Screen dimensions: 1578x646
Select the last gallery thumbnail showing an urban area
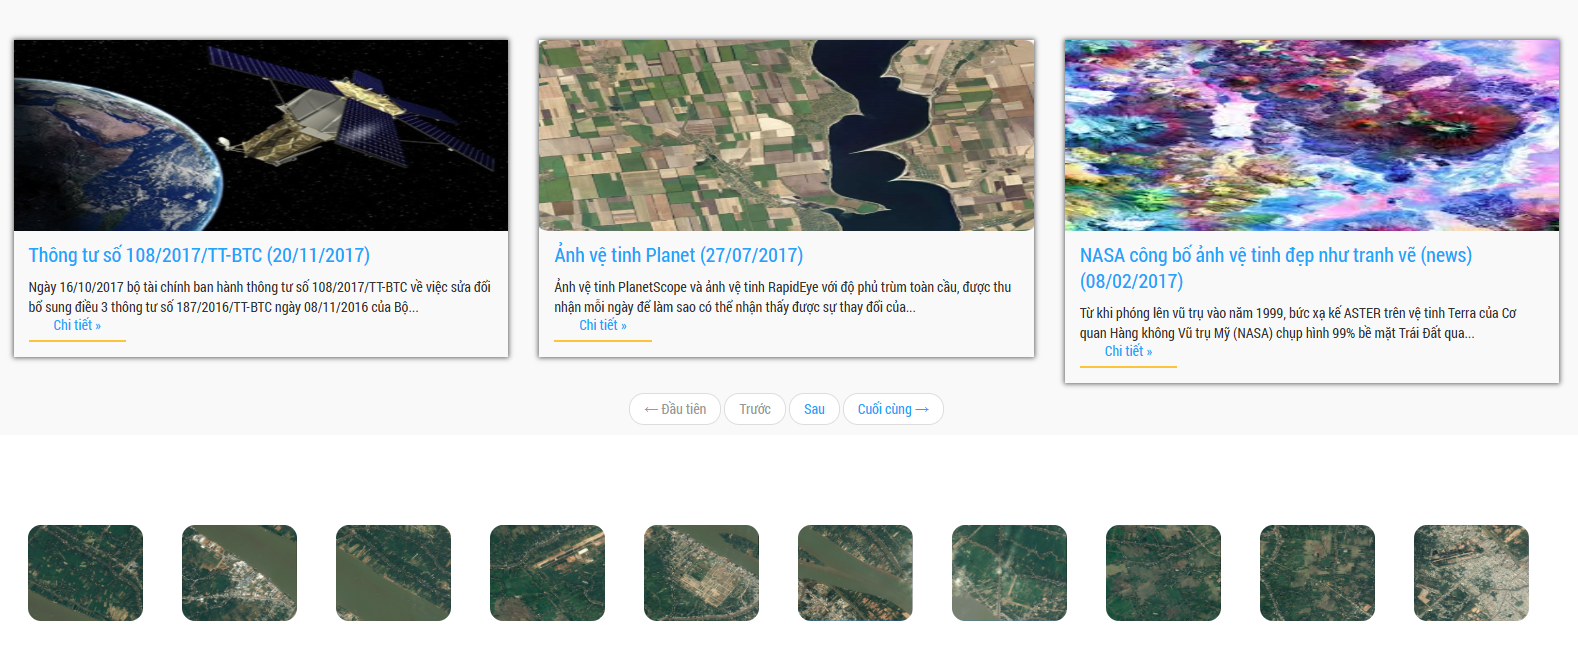click(x=1471, y=573)
